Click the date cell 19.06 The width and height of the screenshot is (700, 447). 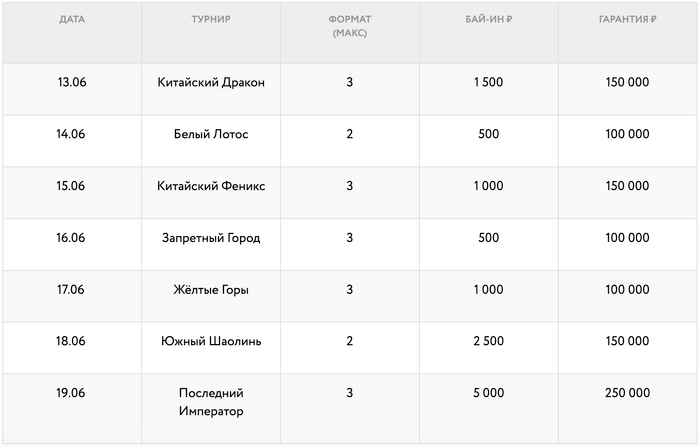[x=71, y=393]
